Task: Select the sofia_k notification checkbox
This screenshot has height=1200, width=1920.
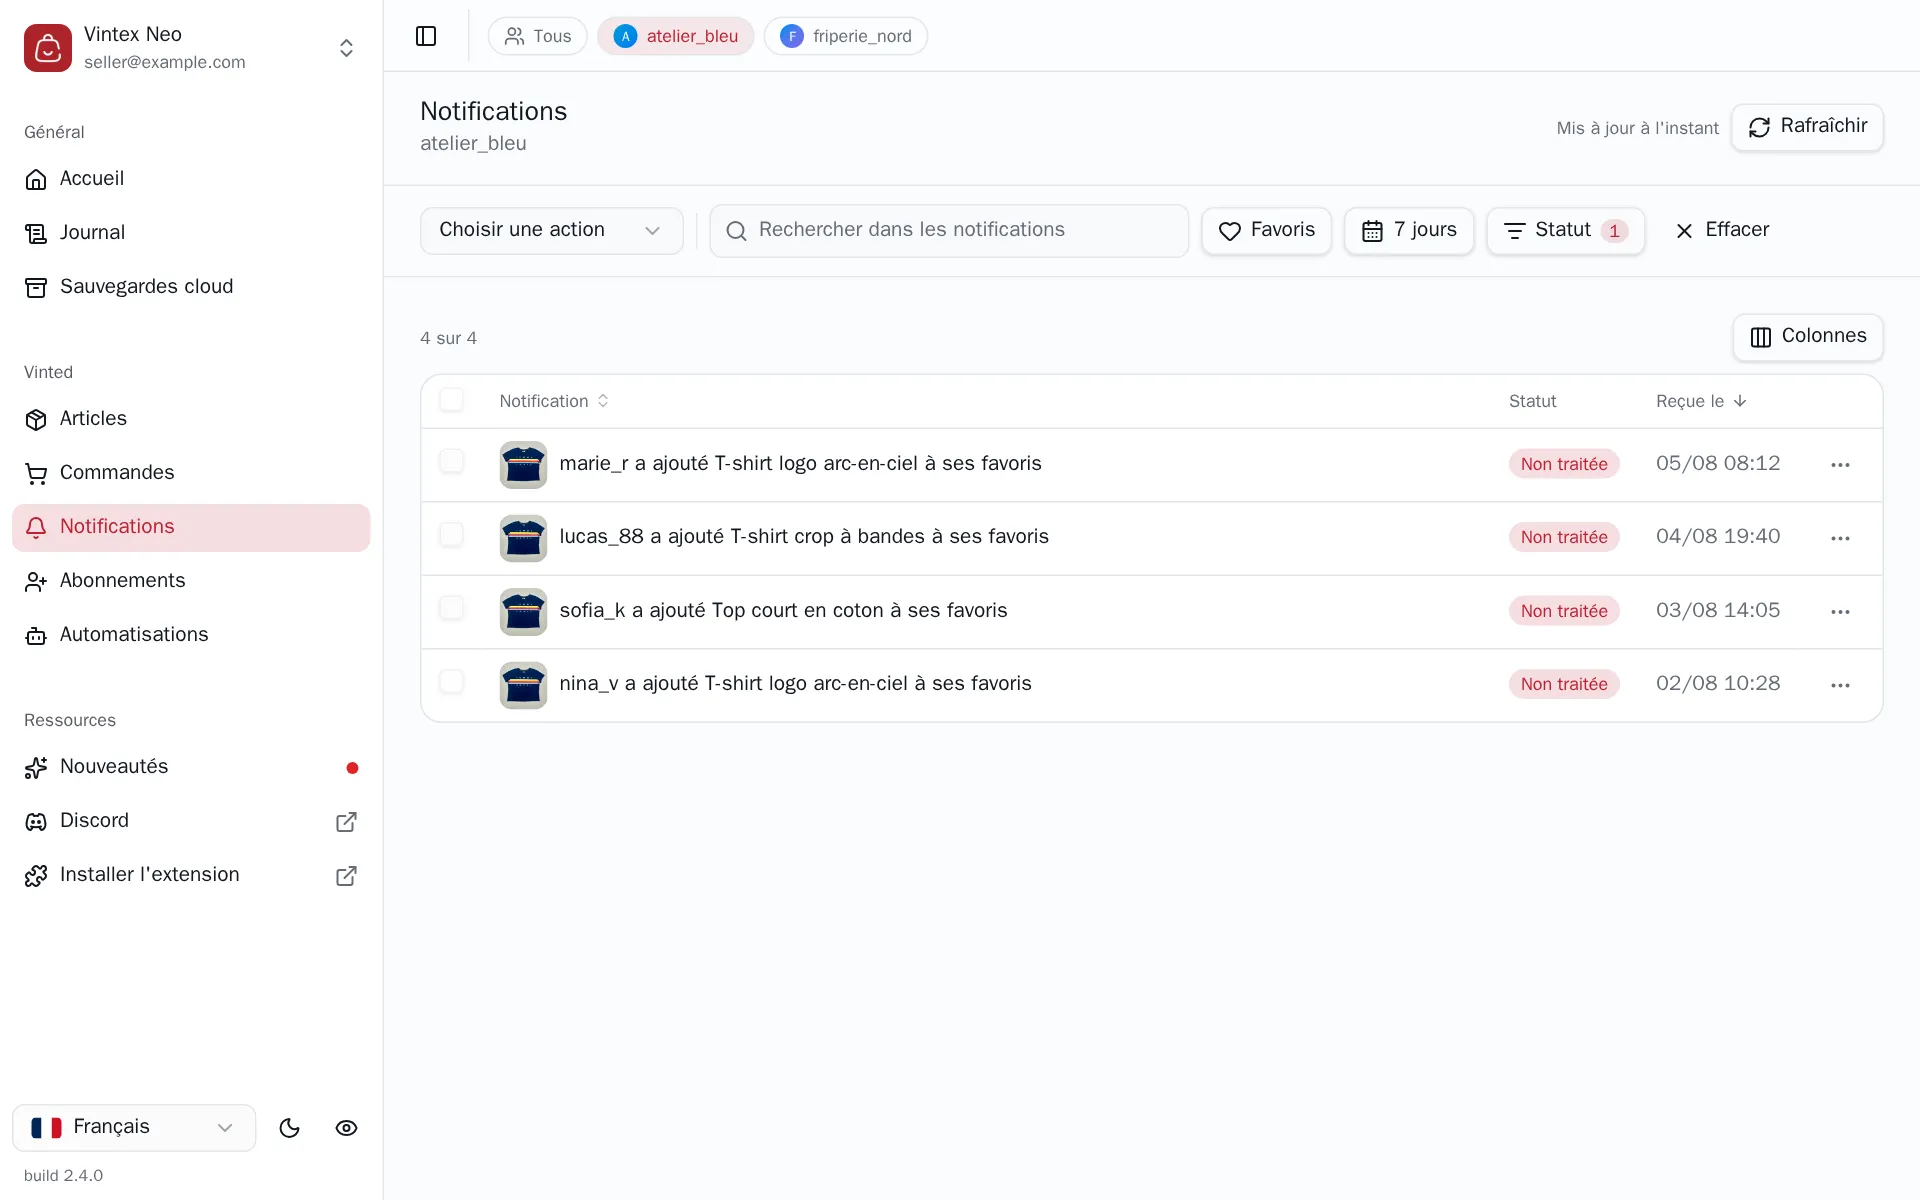Action: tap(452, 608)
